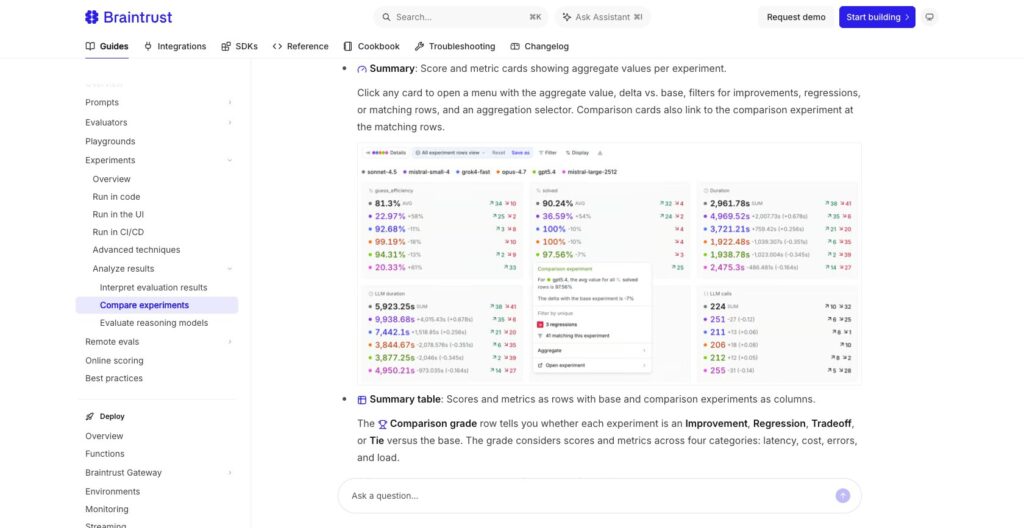Click the Ask Assistant sparkle icon
This screenshot has width=1024, height=528.
pyautogui.click(x=566, y=17)
